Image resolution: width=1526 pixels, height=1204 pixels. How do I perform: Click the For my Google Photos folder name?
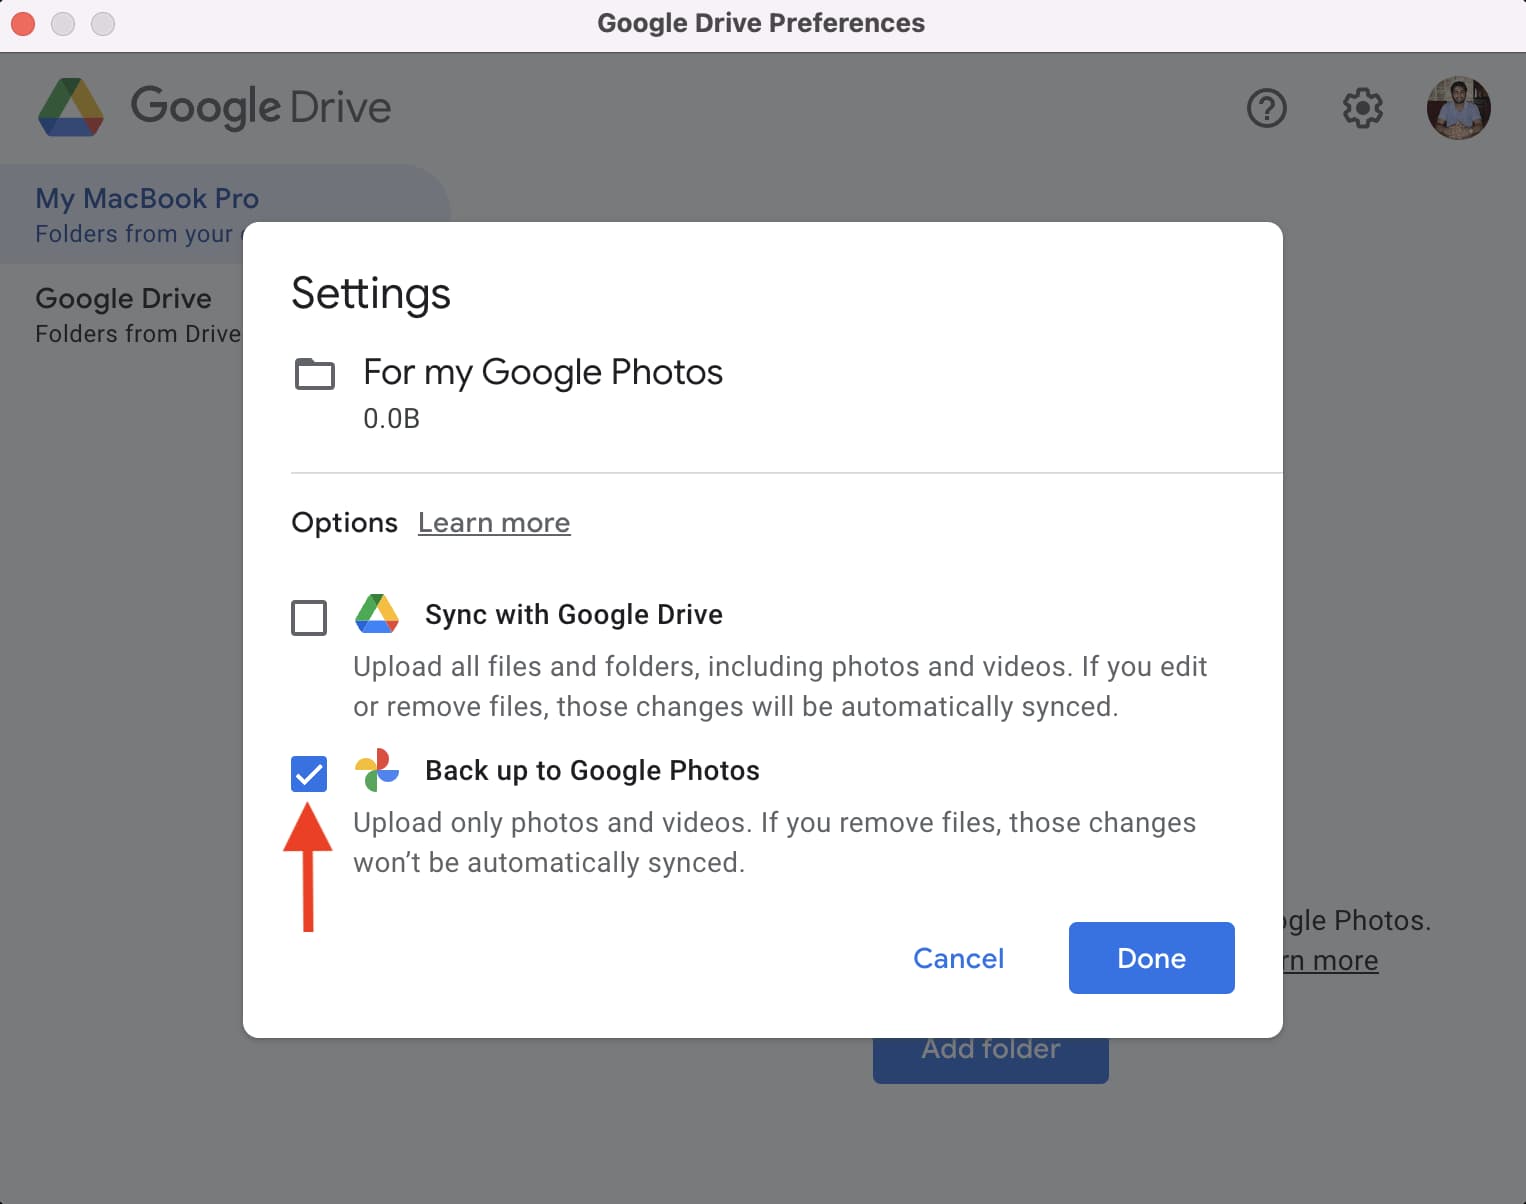(543, 372)
